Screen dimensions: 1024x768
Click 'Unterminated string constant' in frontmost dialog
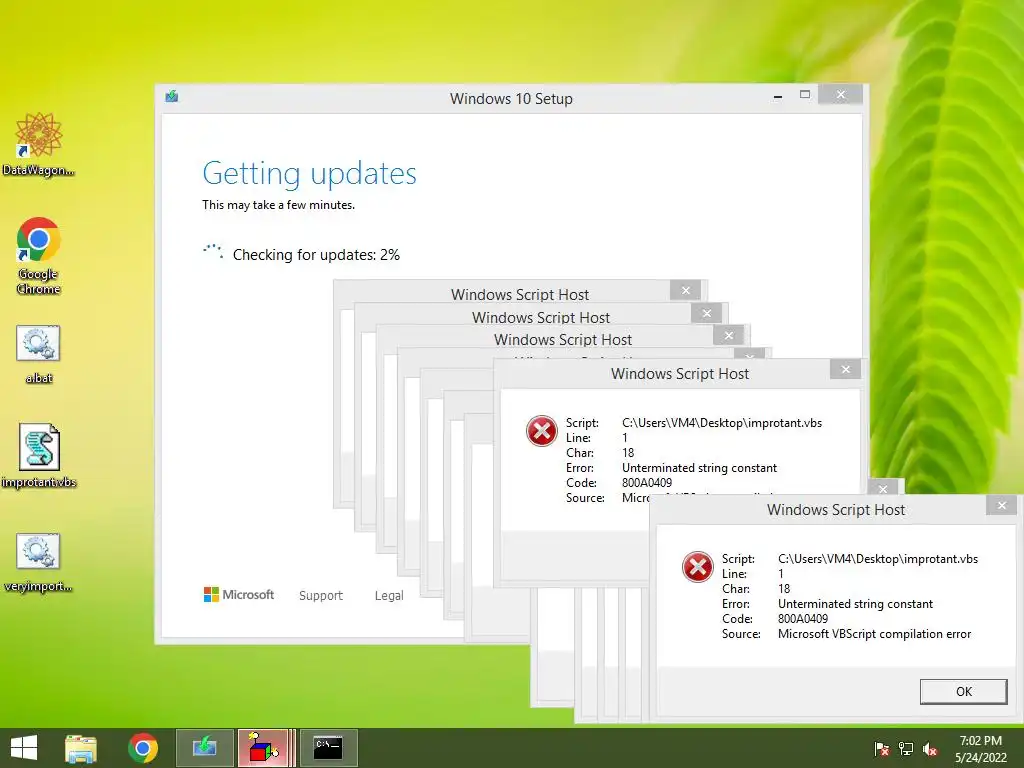(856, 604)
